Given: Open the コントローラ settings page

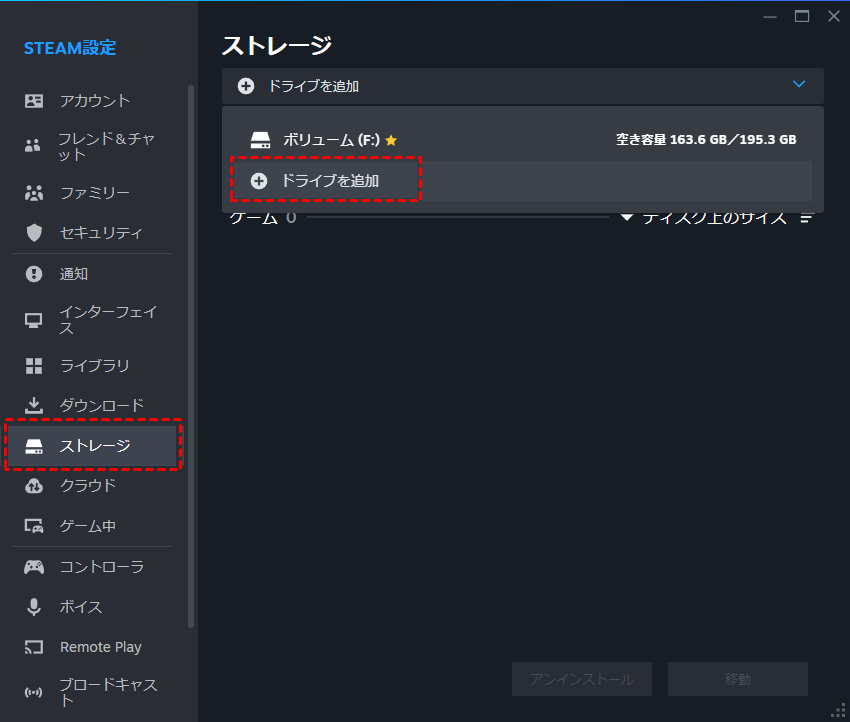Looking at the screenshot, I should coord(93,567).
